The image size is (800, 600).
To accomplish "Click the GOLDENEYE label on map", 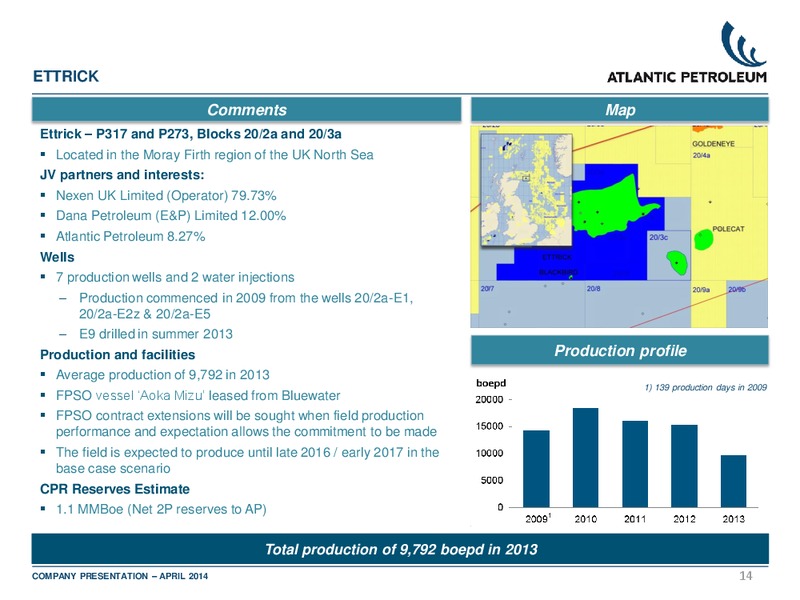I will click(713, 144).
